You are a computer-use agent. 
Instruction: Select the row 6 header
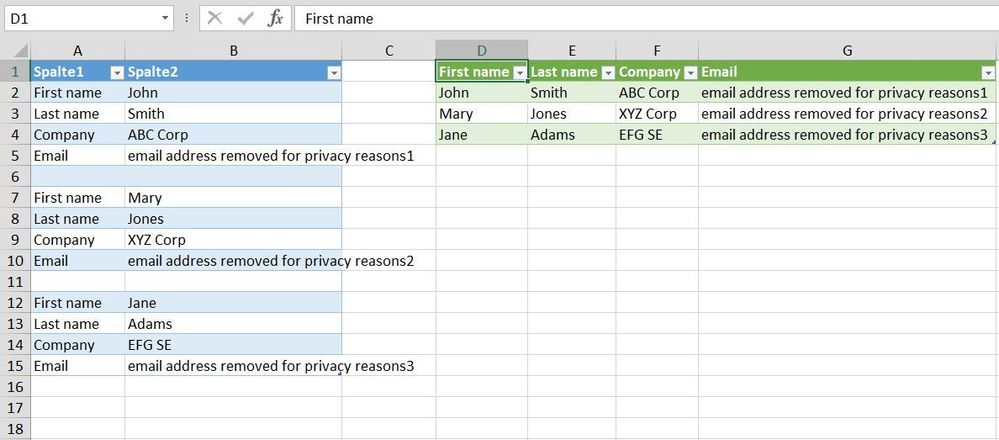pyautogui.click(x=15, y=176)
